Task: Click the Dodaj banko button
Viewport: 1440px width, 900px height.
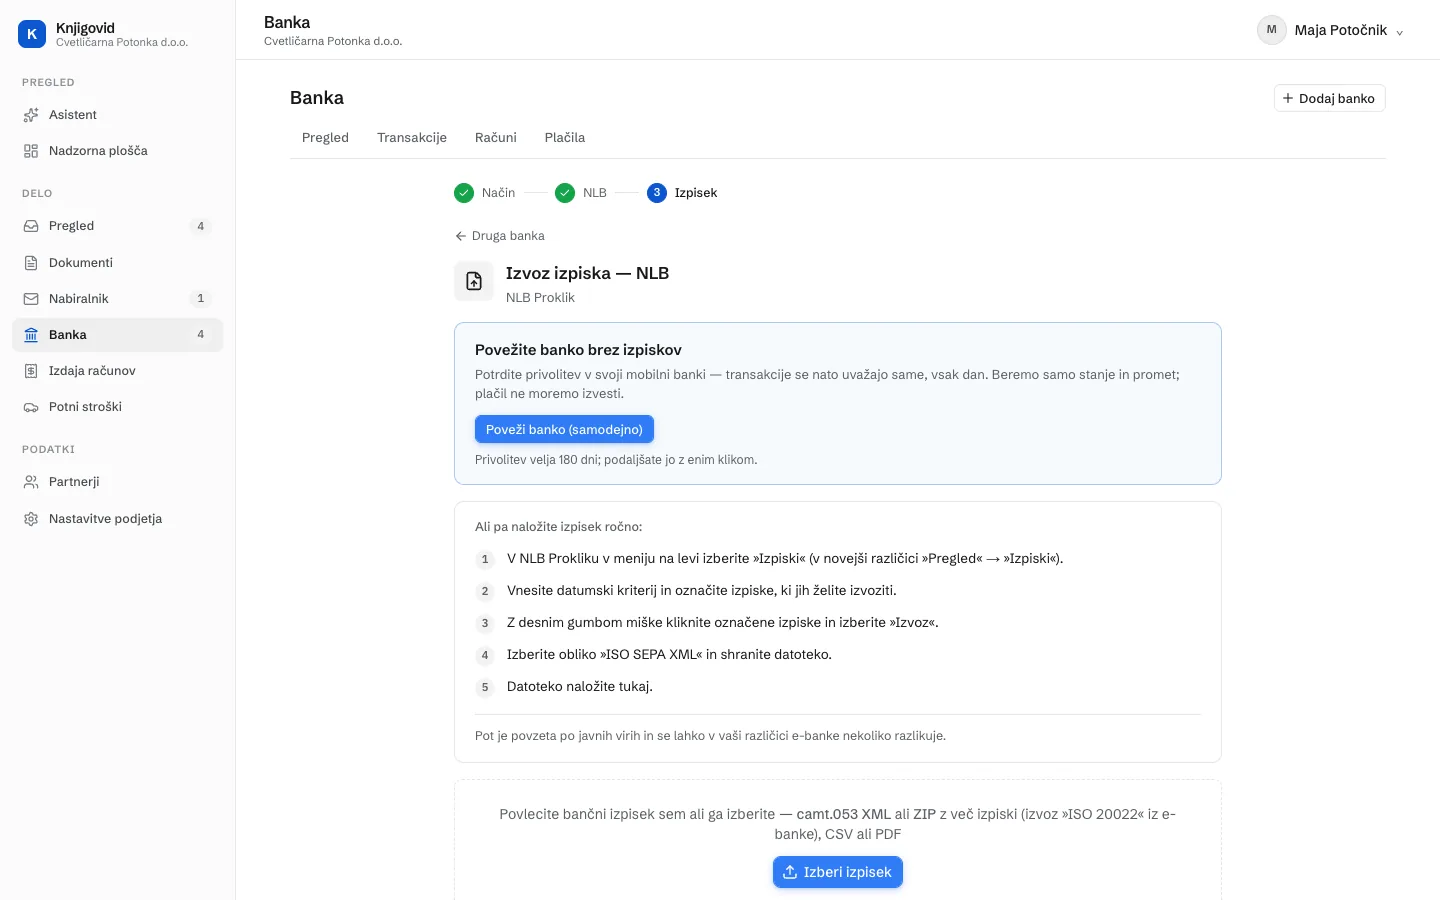Action: tap(1329, 98)
